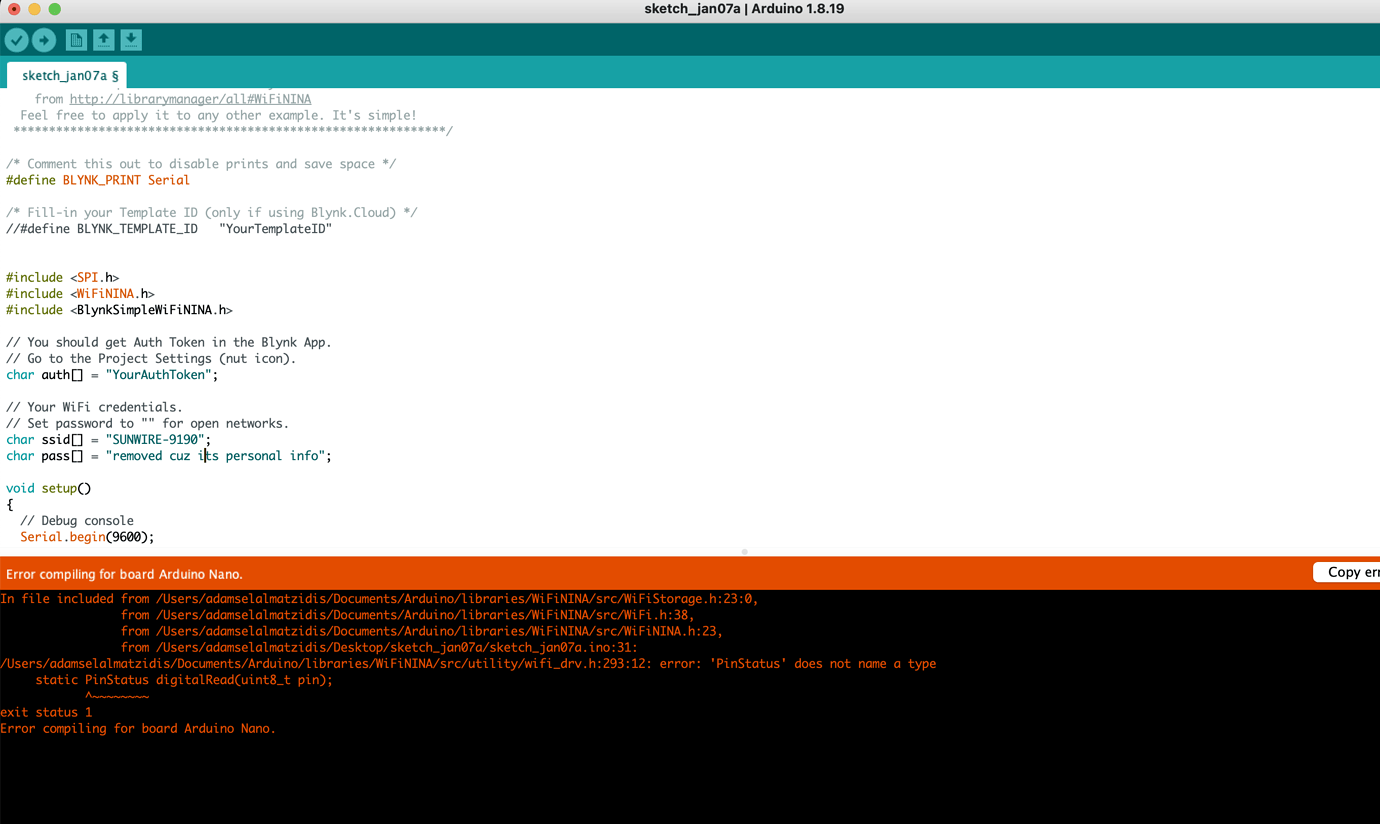
Task: Click the YourAuthToken string literal
Action: click(x=160, y=374)
